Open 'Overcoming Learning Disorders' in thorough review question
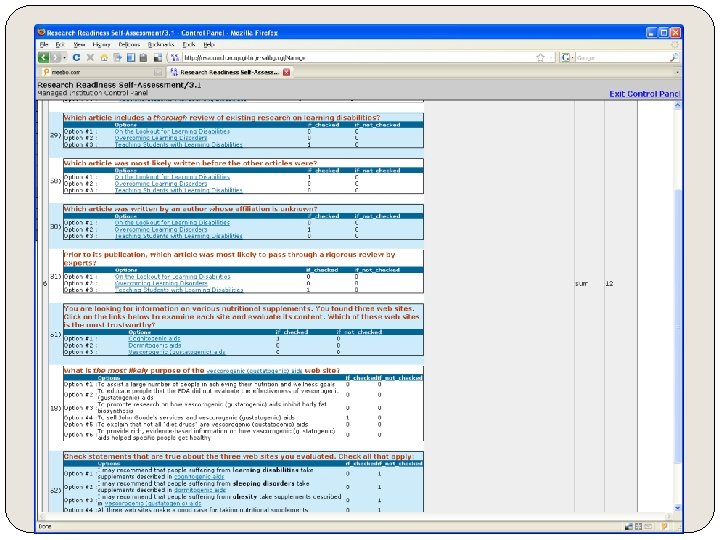This screenshot has width=720, height=540. tap(161, 138)
